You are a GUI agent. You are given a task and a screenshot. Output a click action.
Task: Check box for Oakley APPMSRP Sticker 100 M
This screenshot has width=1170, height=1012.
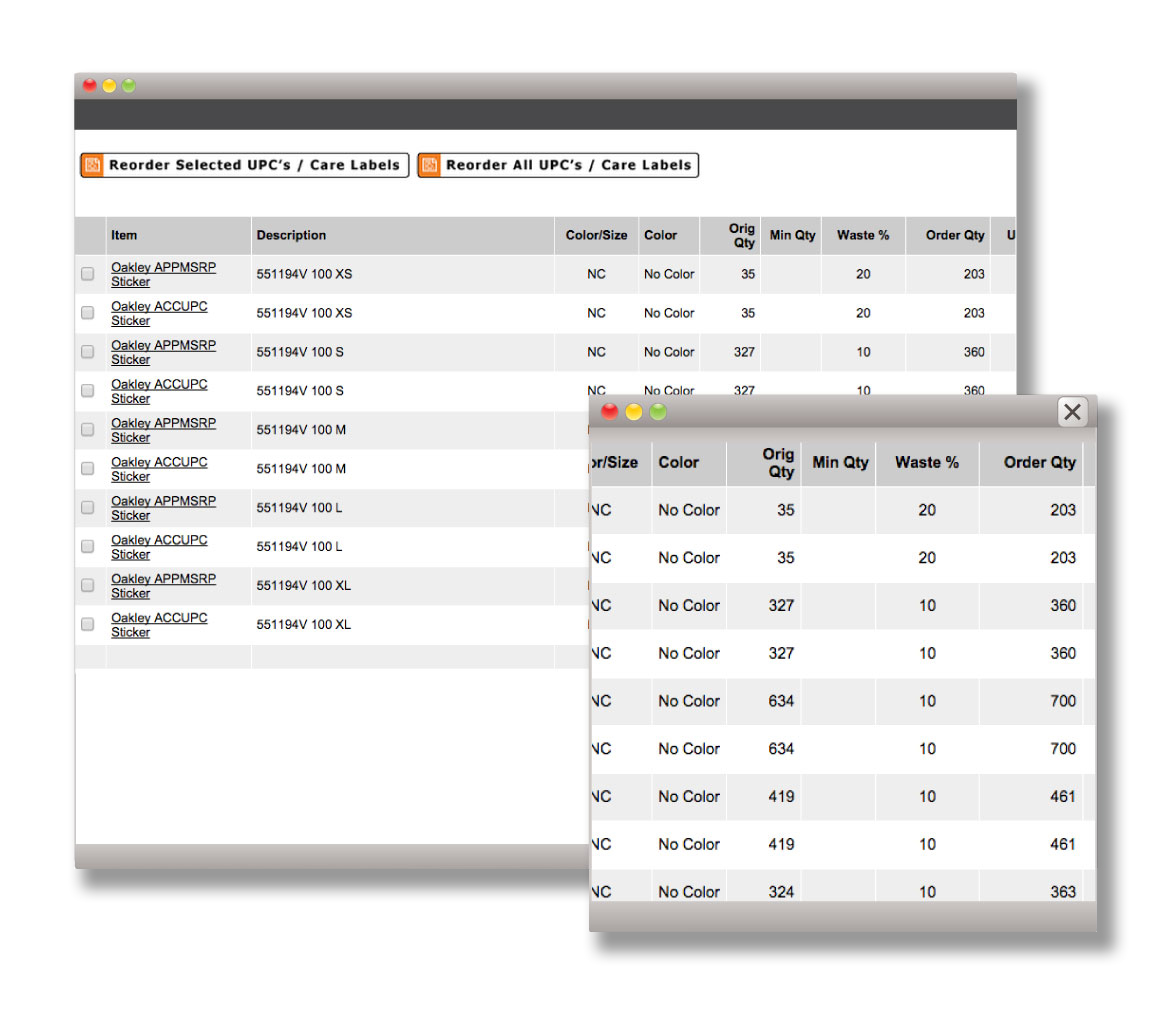click(88, 429)
